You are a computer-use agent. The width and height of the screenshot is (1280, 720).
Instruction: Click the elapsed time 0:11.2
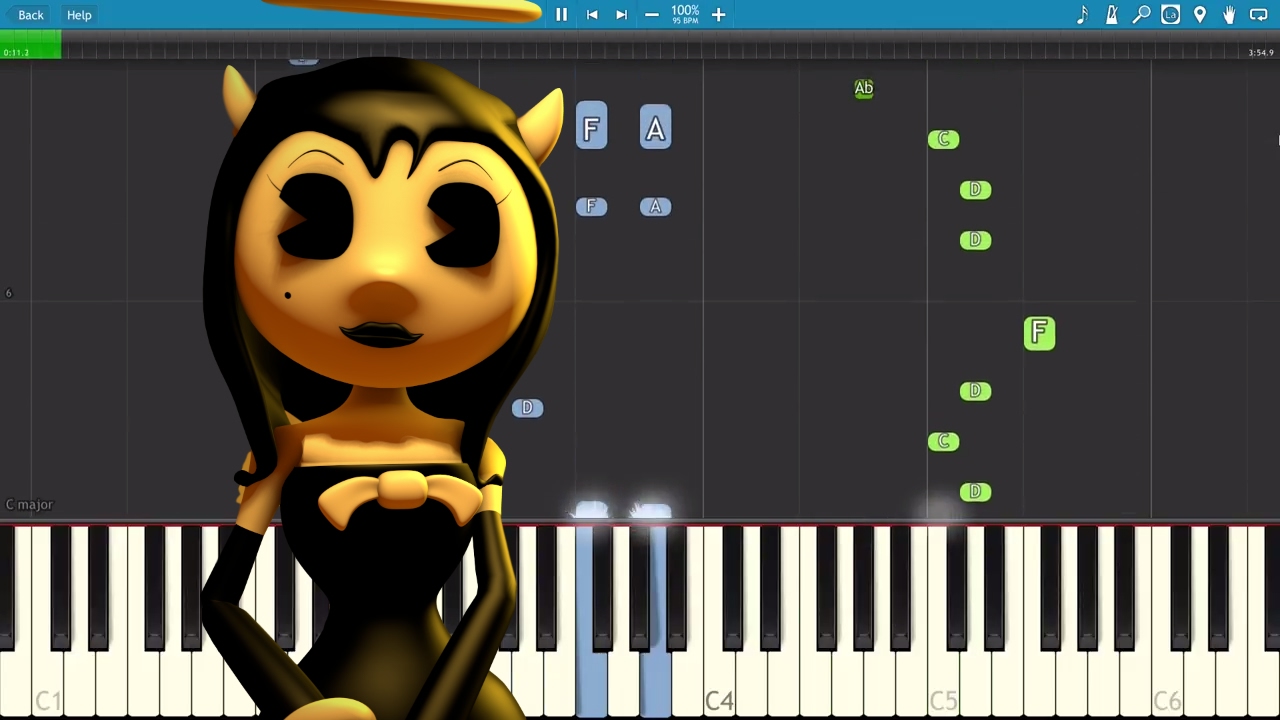click(x=16, y=52)
